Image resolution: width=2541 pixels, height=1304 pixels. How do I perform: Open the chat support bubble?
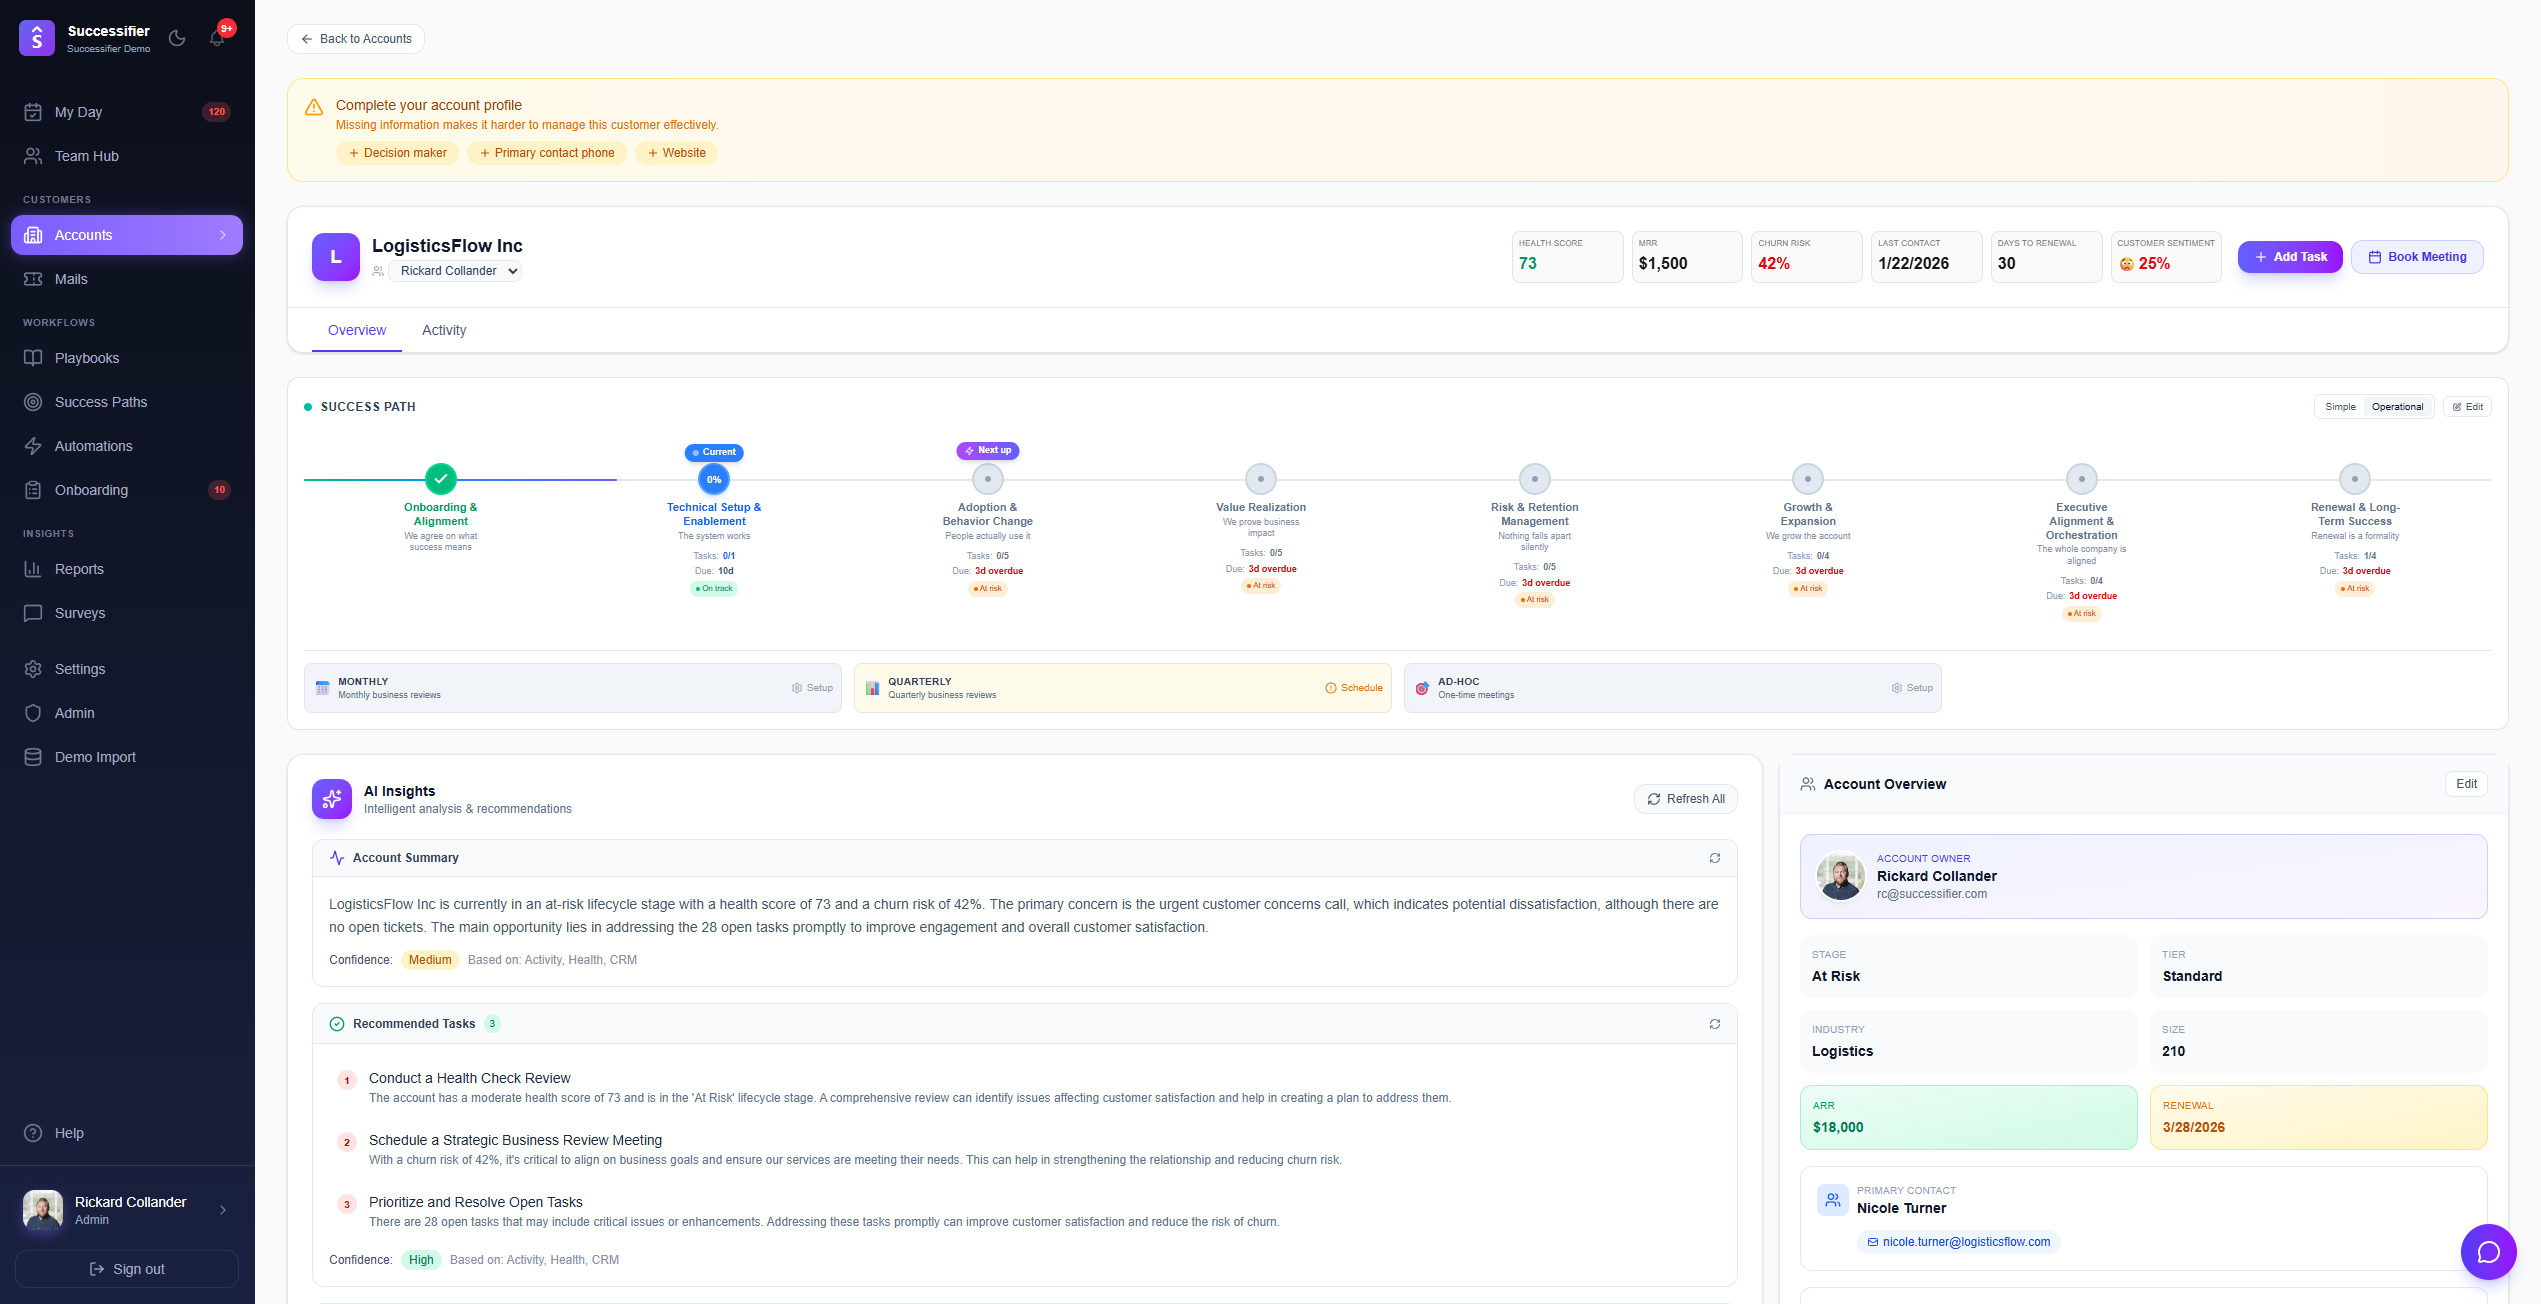click(2488, 1252)
